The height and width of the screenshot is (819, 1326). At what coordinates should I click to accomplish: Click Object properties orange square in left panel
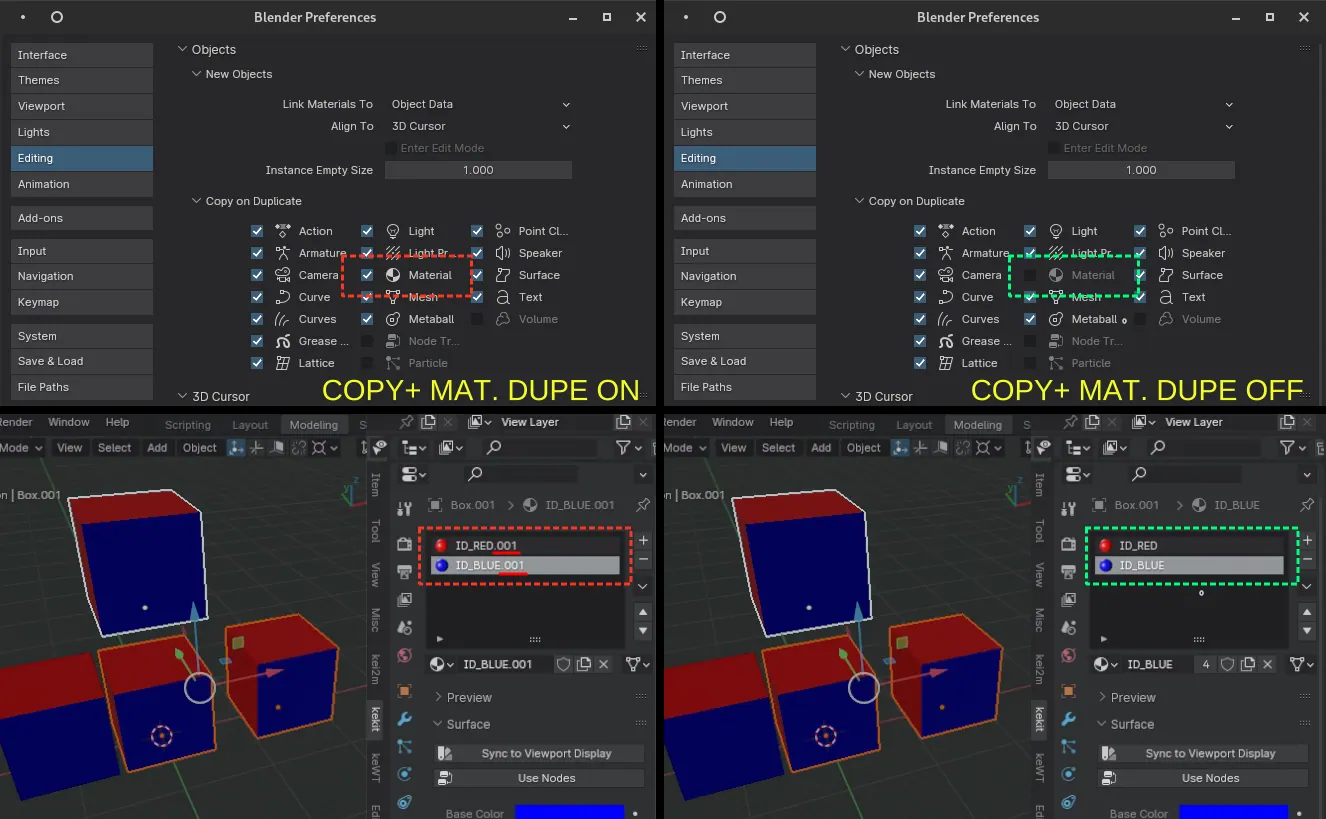point(405,691)
